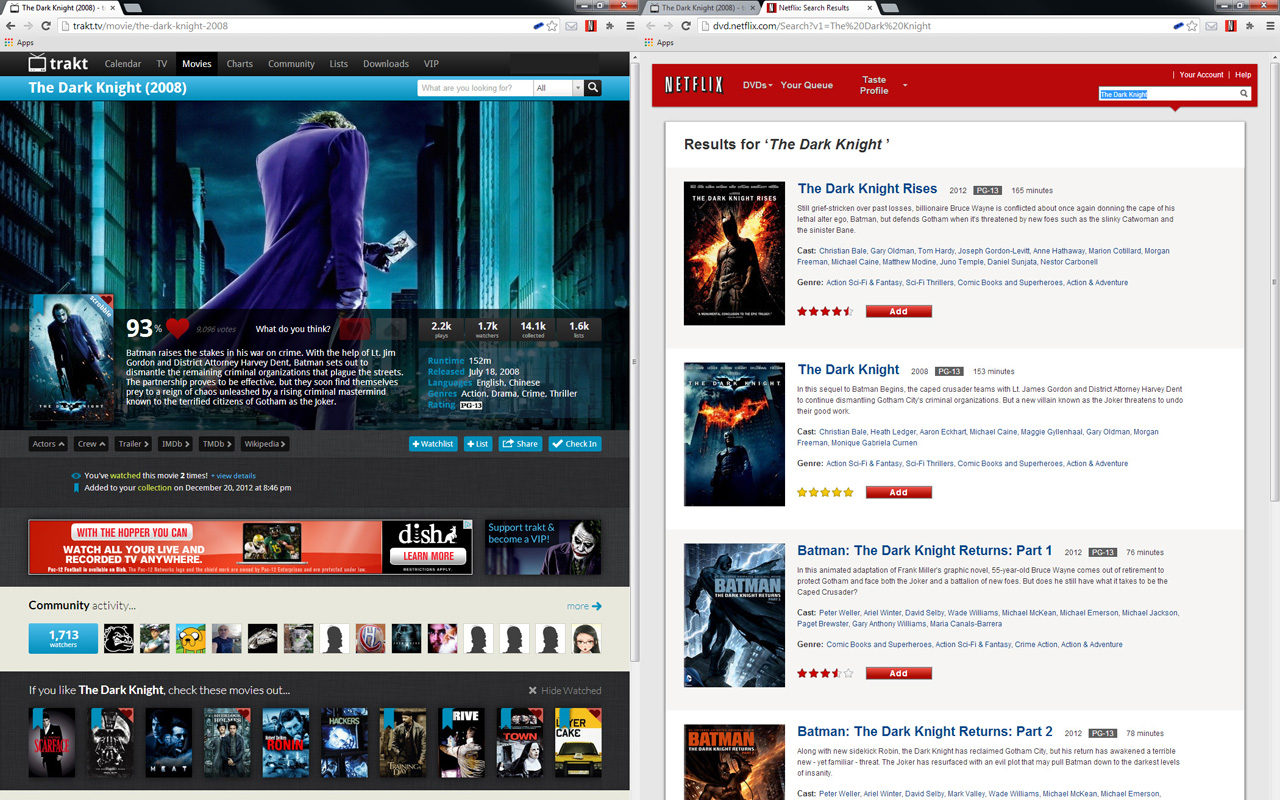Expand the Actors section

[48, 443]
